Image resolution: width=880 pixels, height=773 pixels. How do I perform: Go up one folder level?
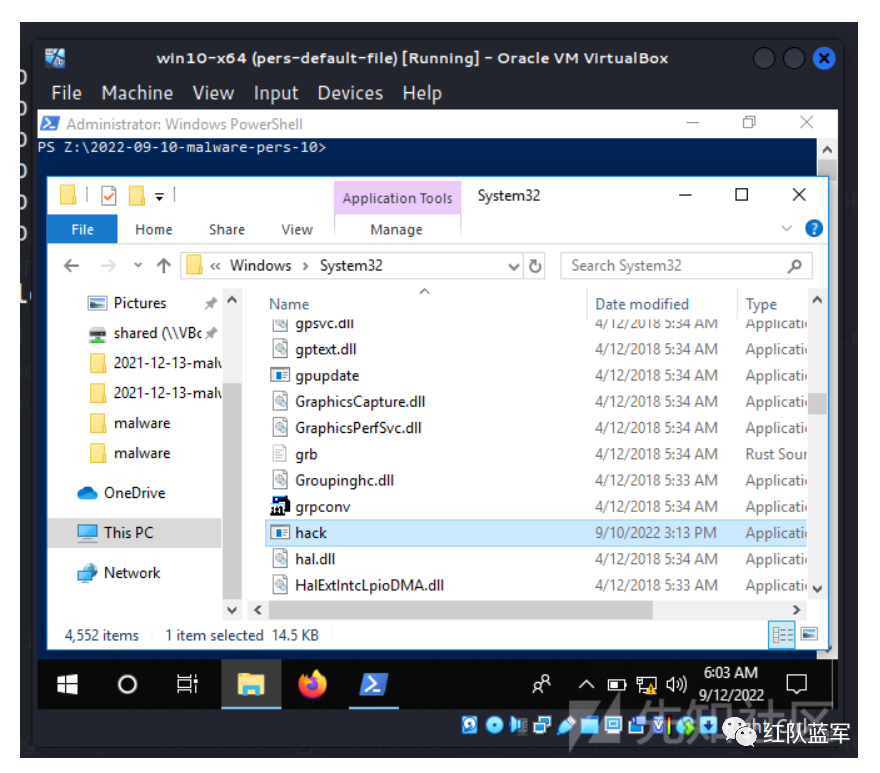tap(163, 265)
